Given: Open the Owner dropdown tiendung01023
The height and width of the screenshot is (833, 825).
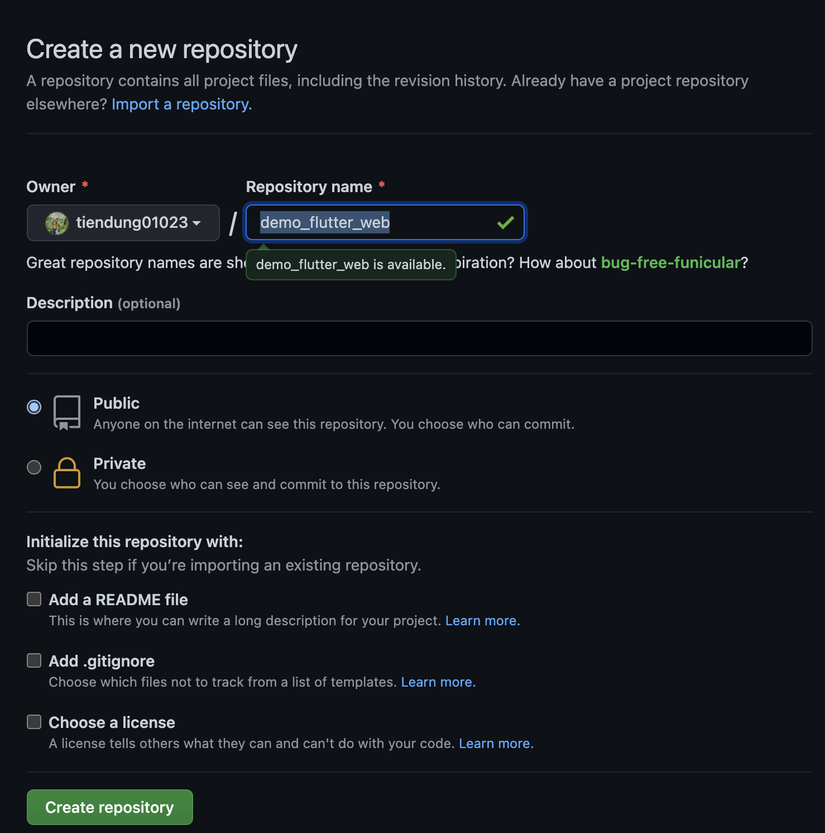Looking at the screenshot, I should point(123,223).
